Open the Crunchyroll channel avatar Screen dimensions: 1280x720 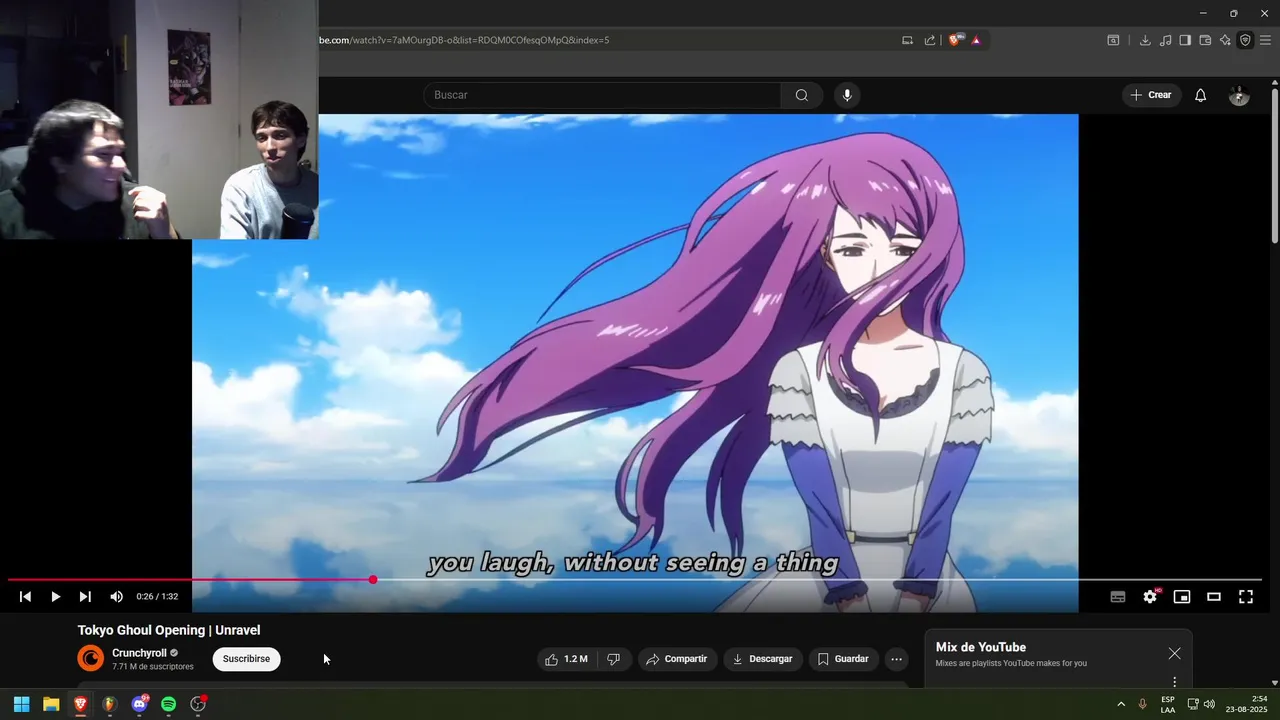(x=91, y=658)
